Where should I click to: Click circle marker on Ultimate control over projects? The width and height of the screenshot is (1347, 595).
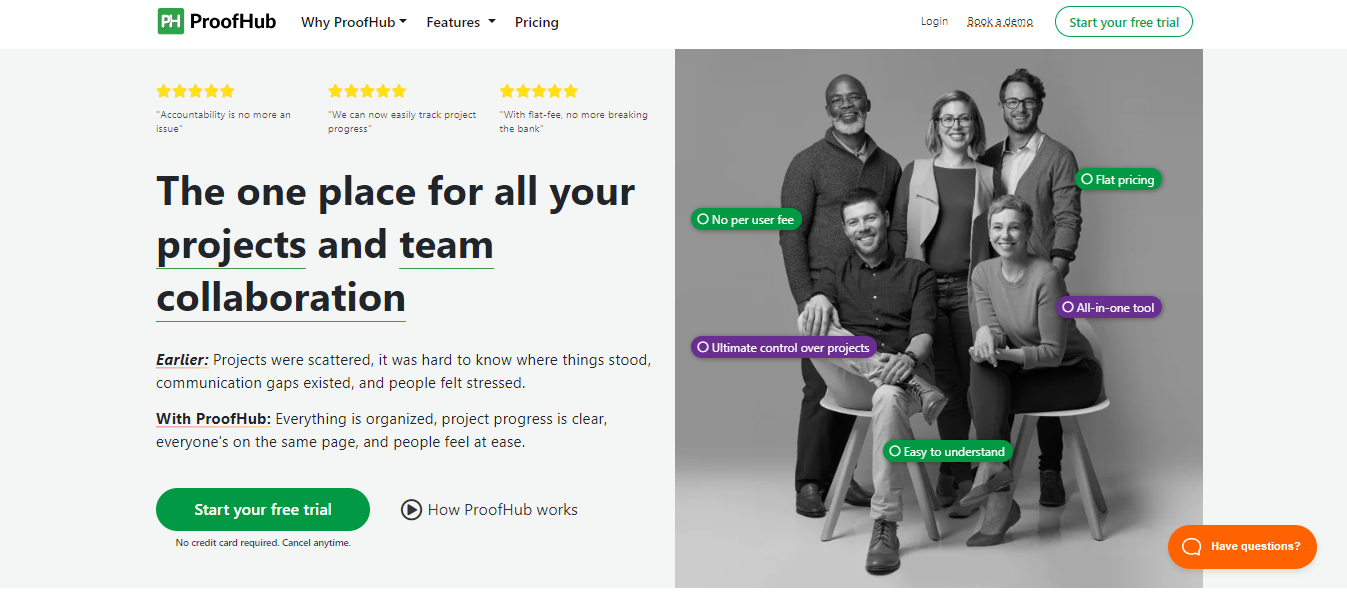pyautogui.click(x=703, y=347)
